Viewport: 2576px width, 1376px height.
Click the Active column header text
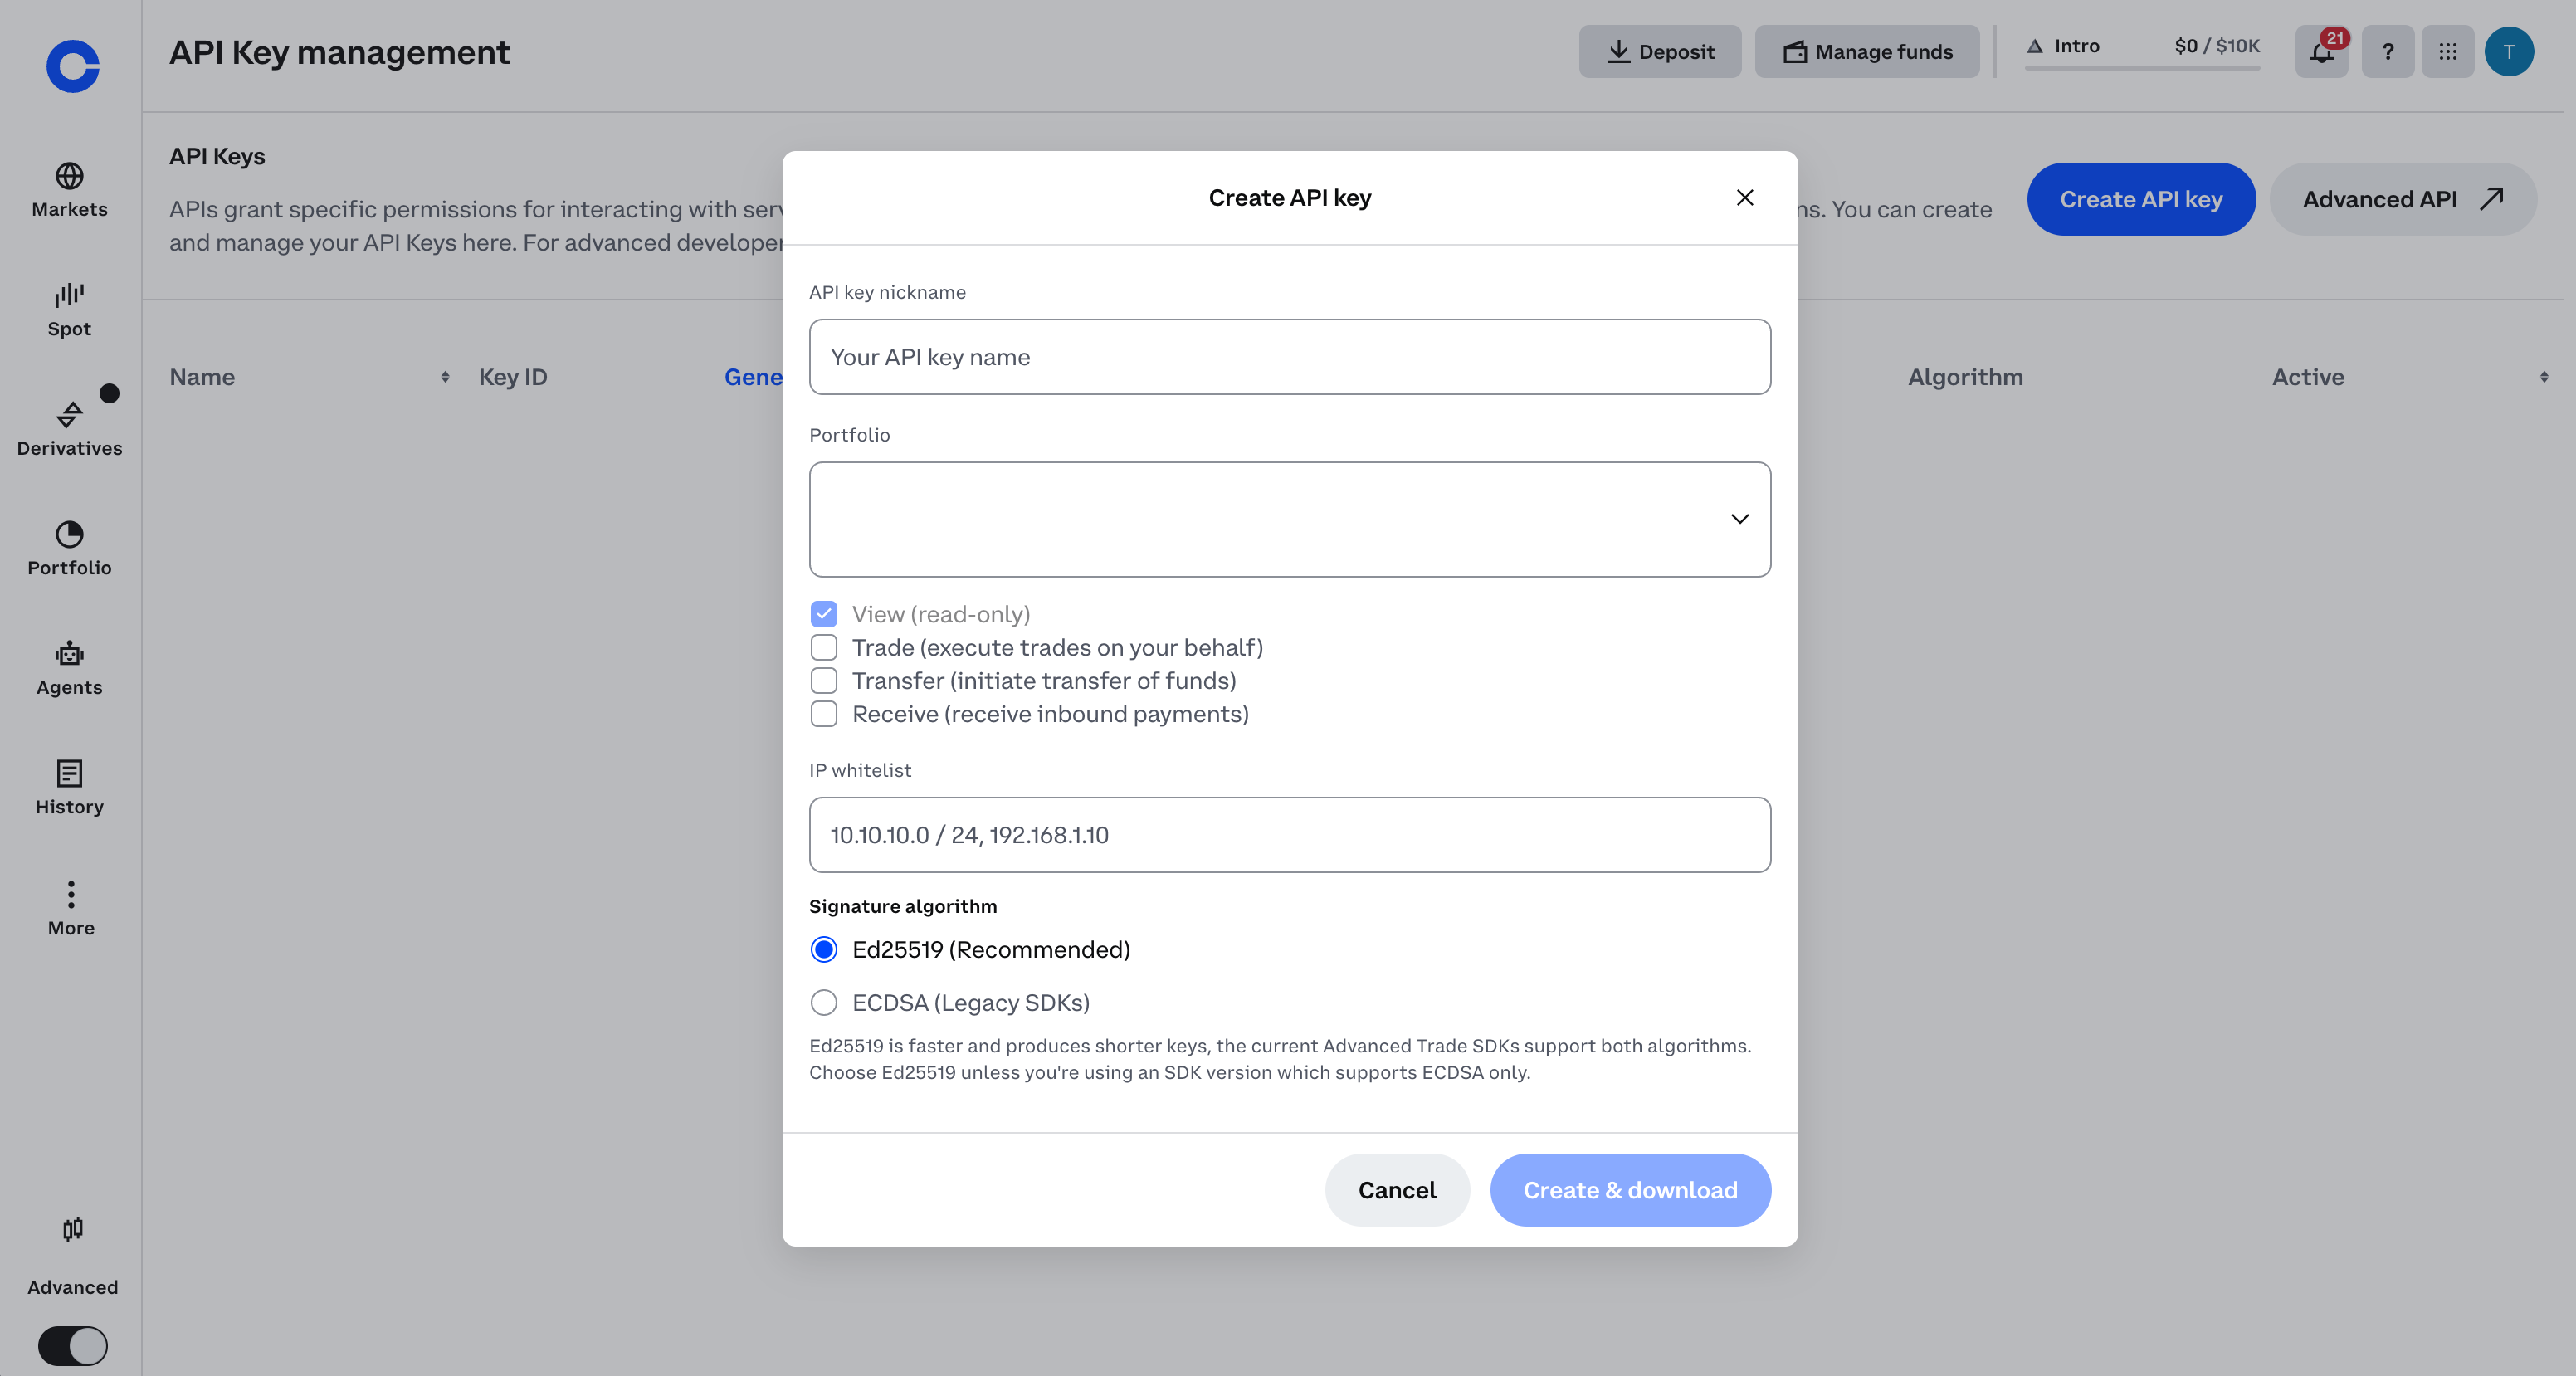click(2308, 377)
